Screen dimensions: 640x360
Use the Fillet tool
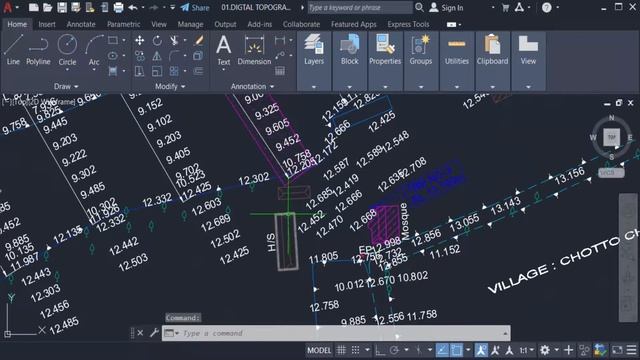[174, 56]
